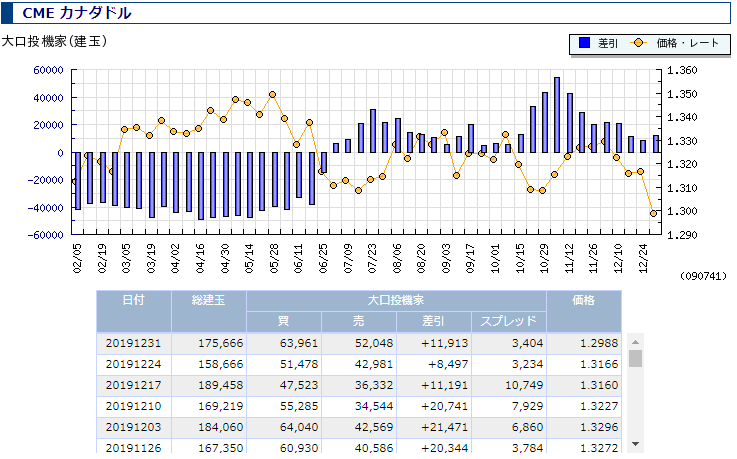Click the 価格 column header
The height and width of the screenshot is (459, 737).
[x=584, y=311]
